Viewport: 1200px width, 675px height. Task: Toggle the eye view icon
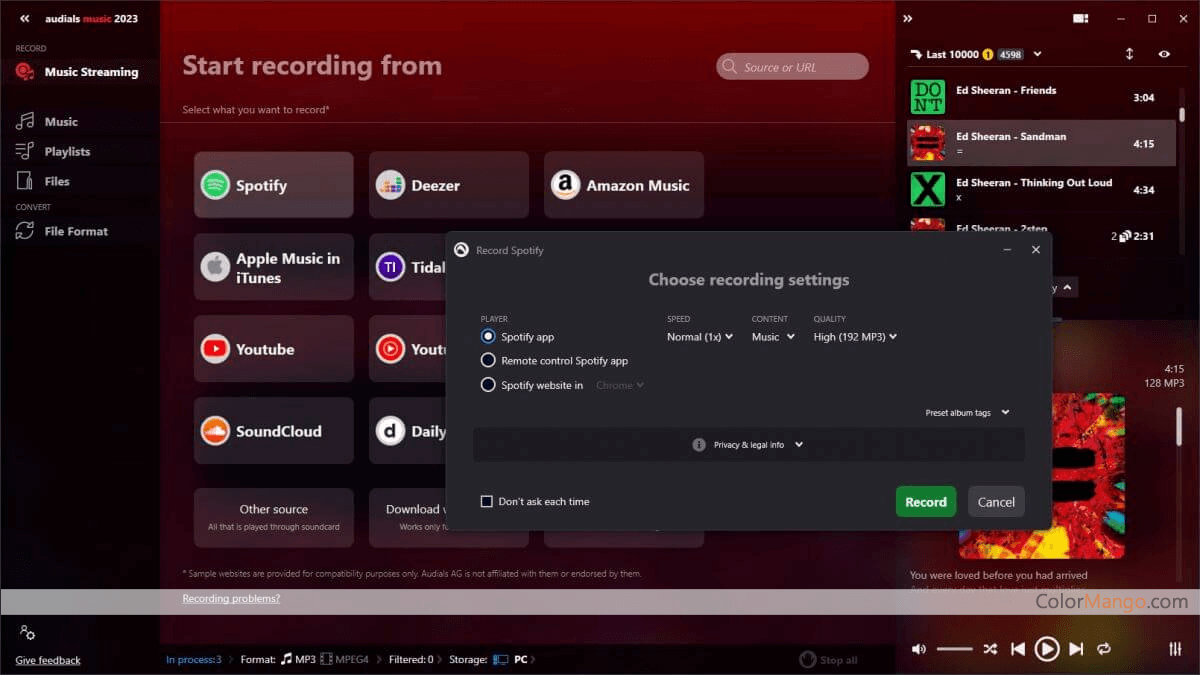click(x=1164, y=54)
